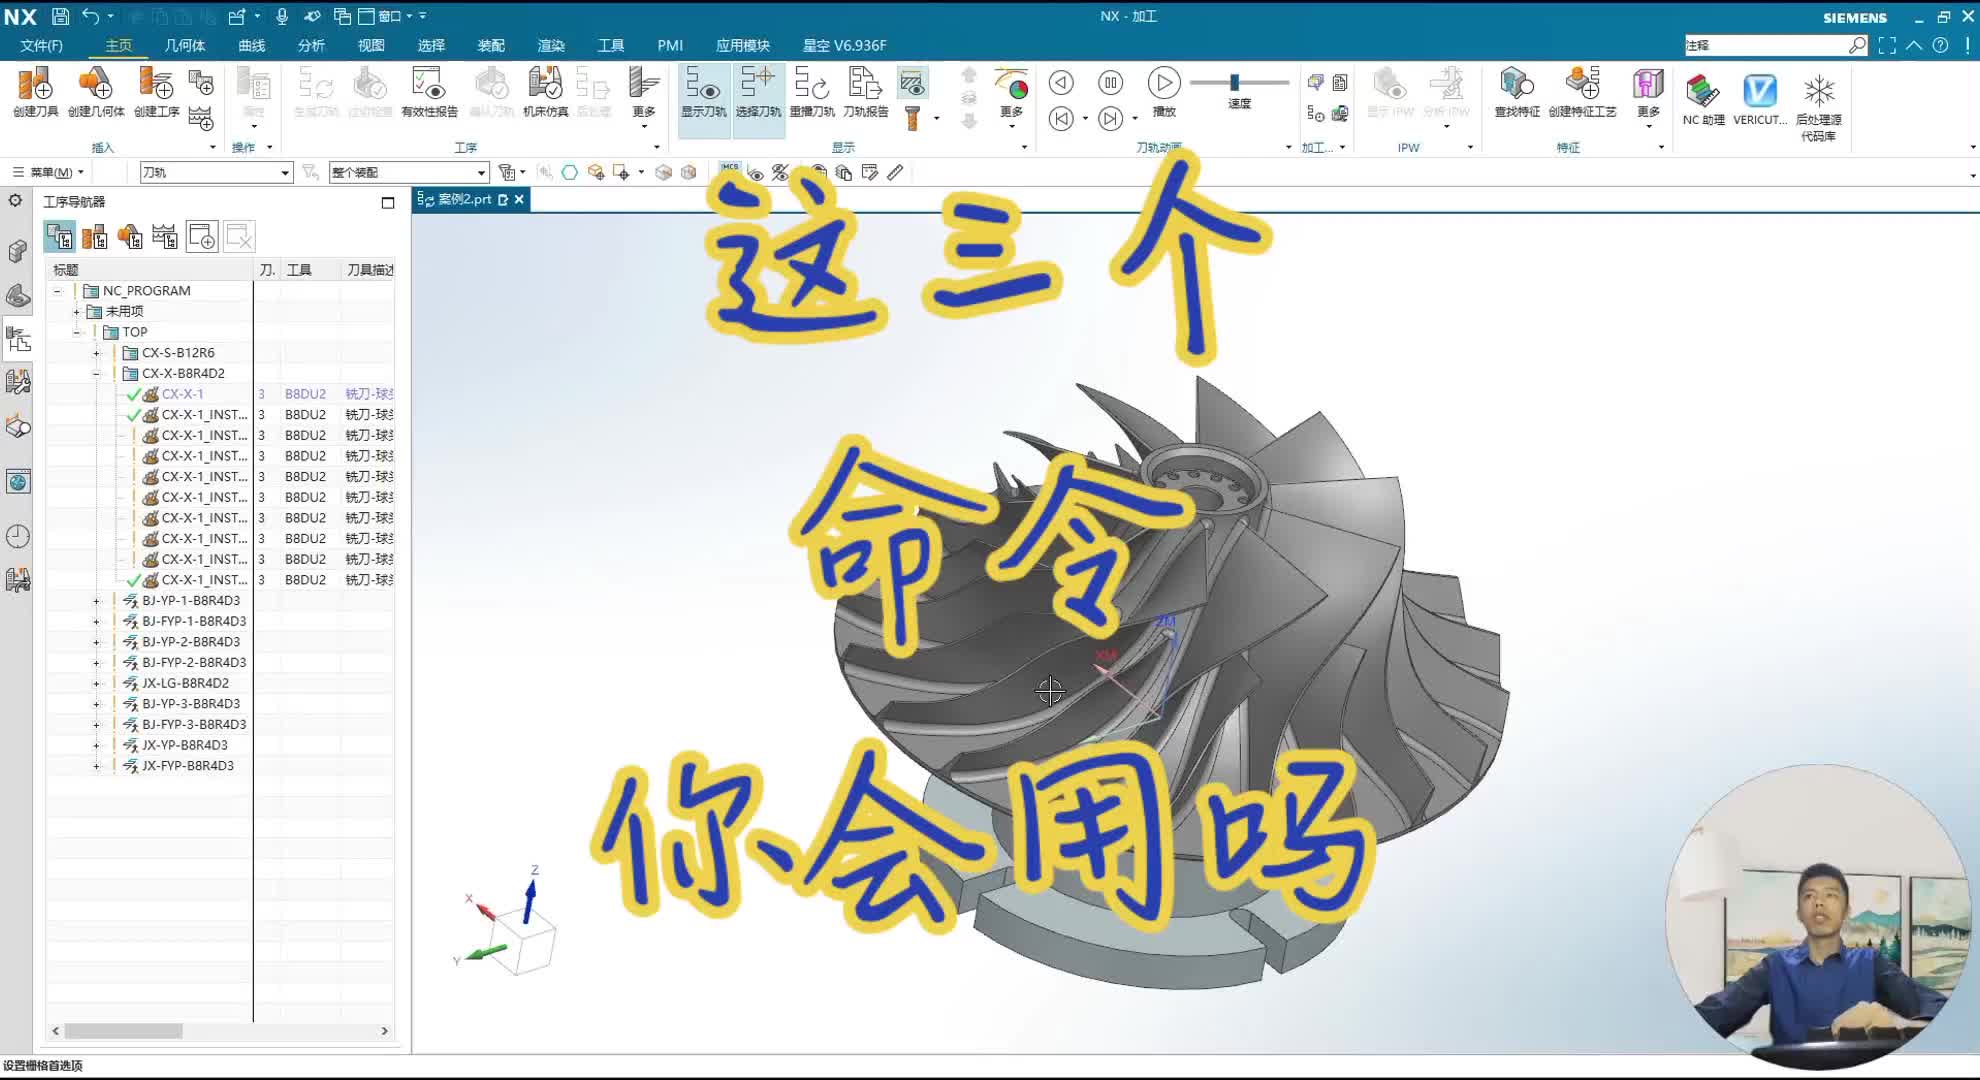Screen dimensions: 1980x1080
Task: Toggle 选择刀轨 (Select Toolpath) mode
Action: [760, 95]
